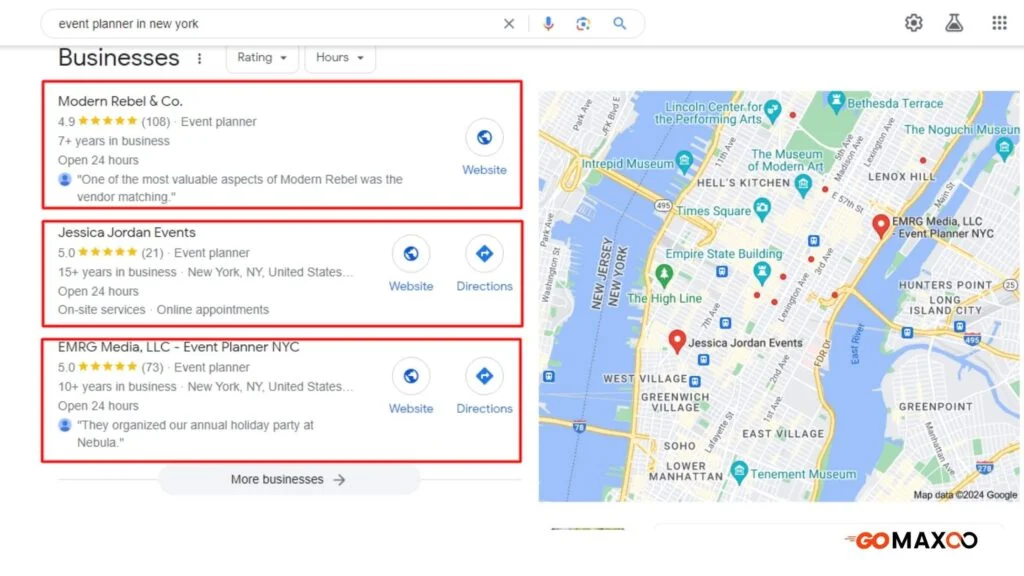Click the 'Online appointments' text
Viewport: 1024px width, 576px height.
point(212,310)
